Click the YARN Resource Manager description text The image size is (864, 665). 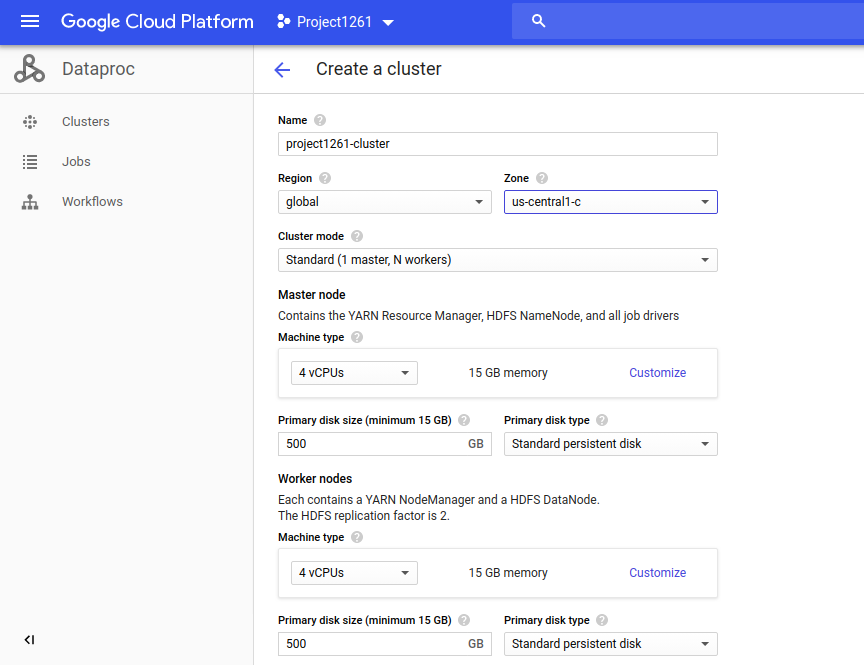click(478, 316)
